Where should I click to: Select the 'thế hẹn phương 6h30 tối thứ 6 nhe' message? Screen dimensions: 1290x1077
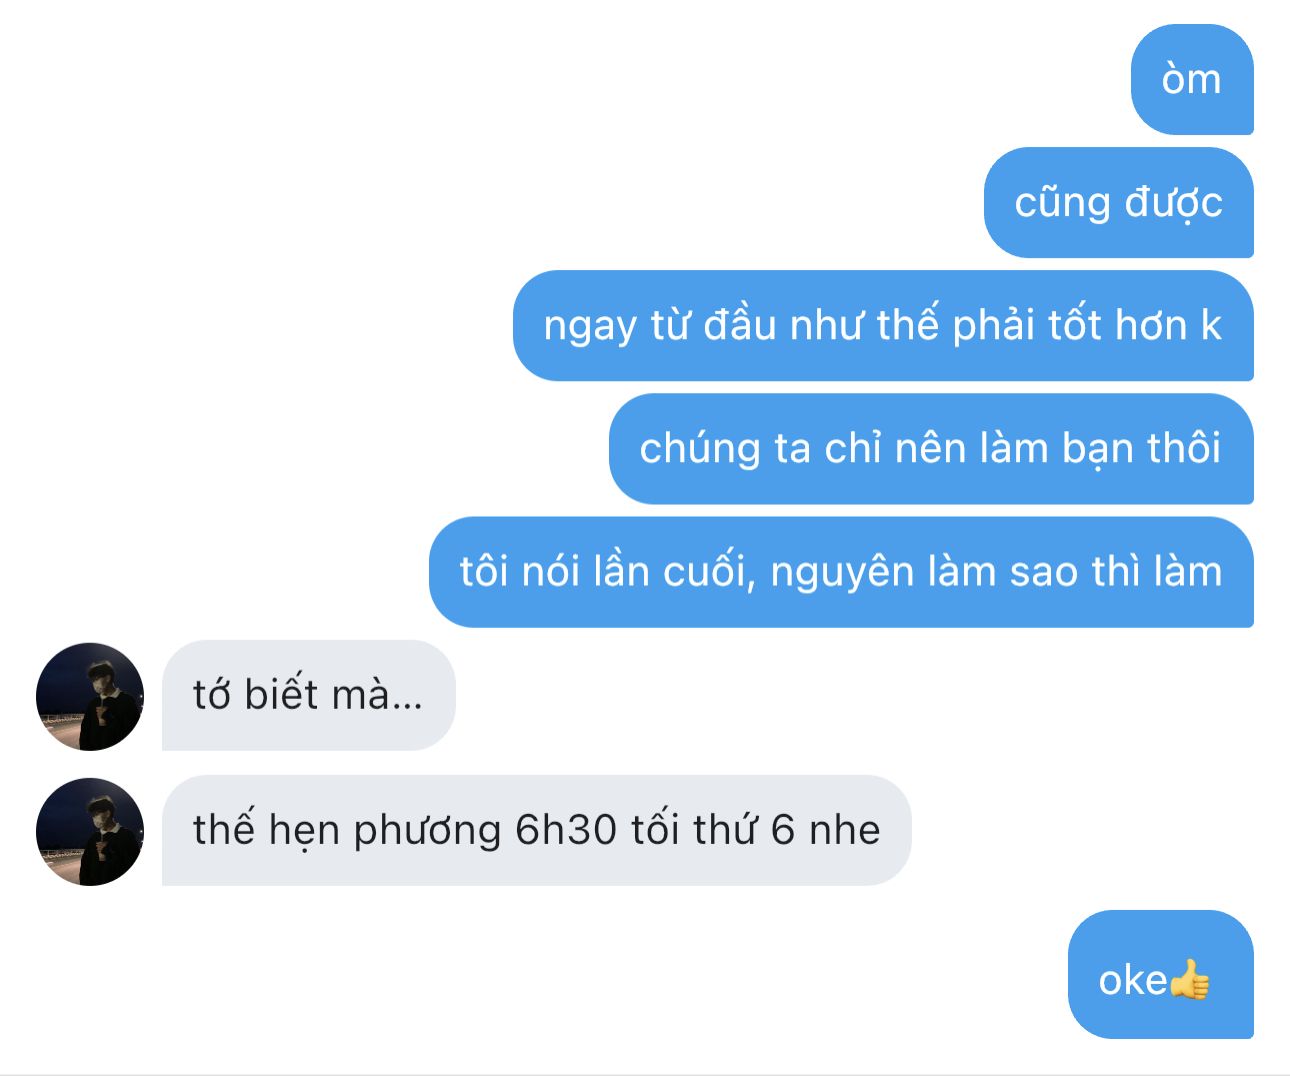[x=537, y=830]
